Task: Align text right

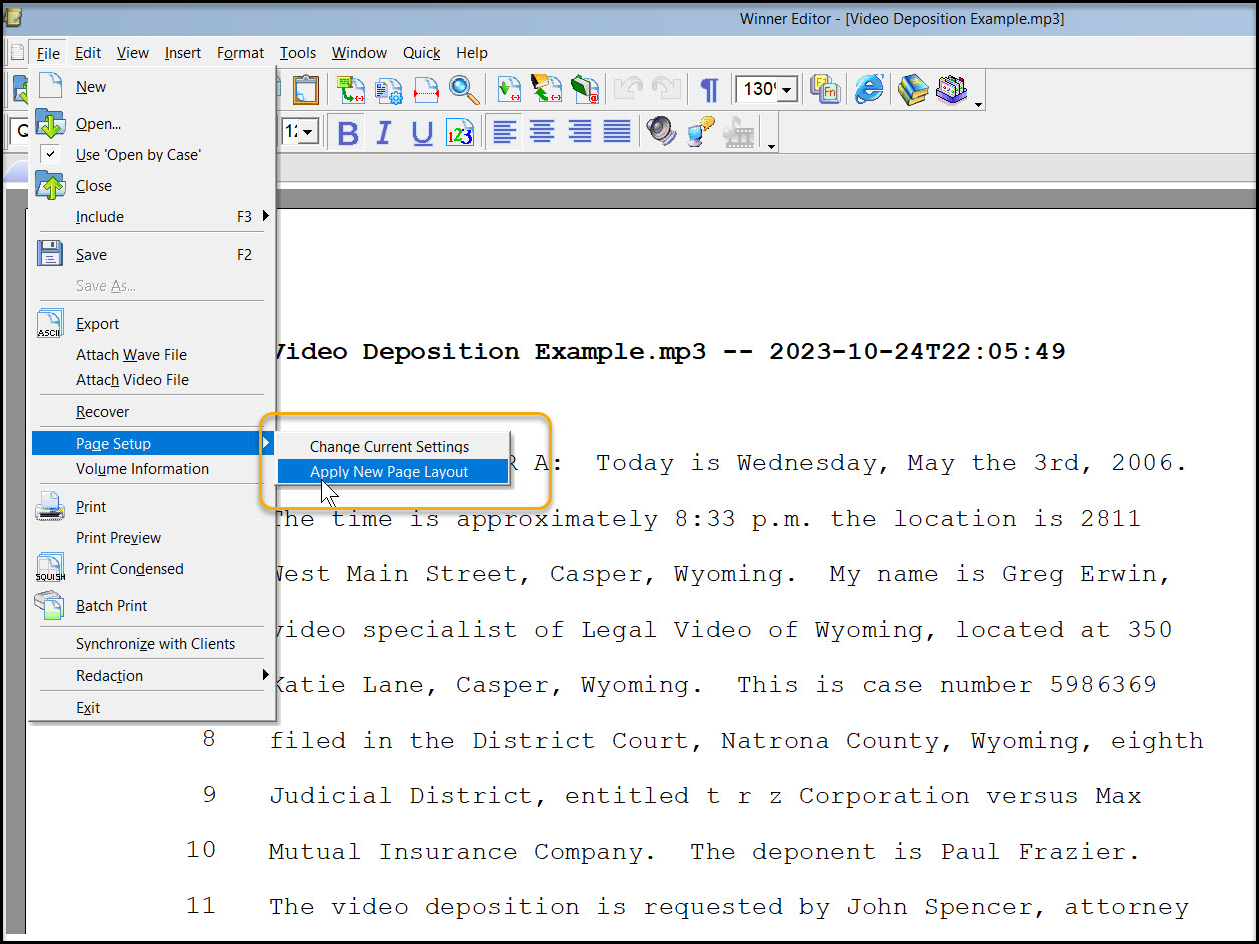Action: click(x=579, y=132)
